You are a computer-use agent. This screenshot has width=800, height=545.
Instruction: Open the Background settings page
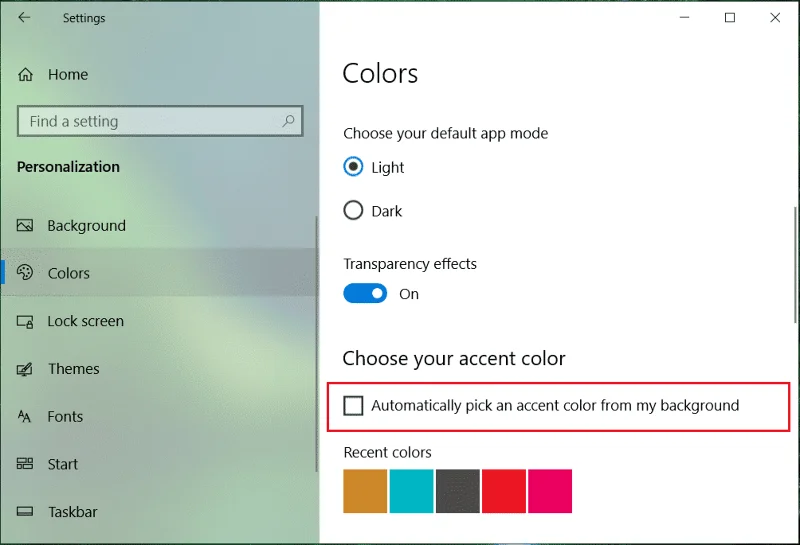tap(159, 225)
